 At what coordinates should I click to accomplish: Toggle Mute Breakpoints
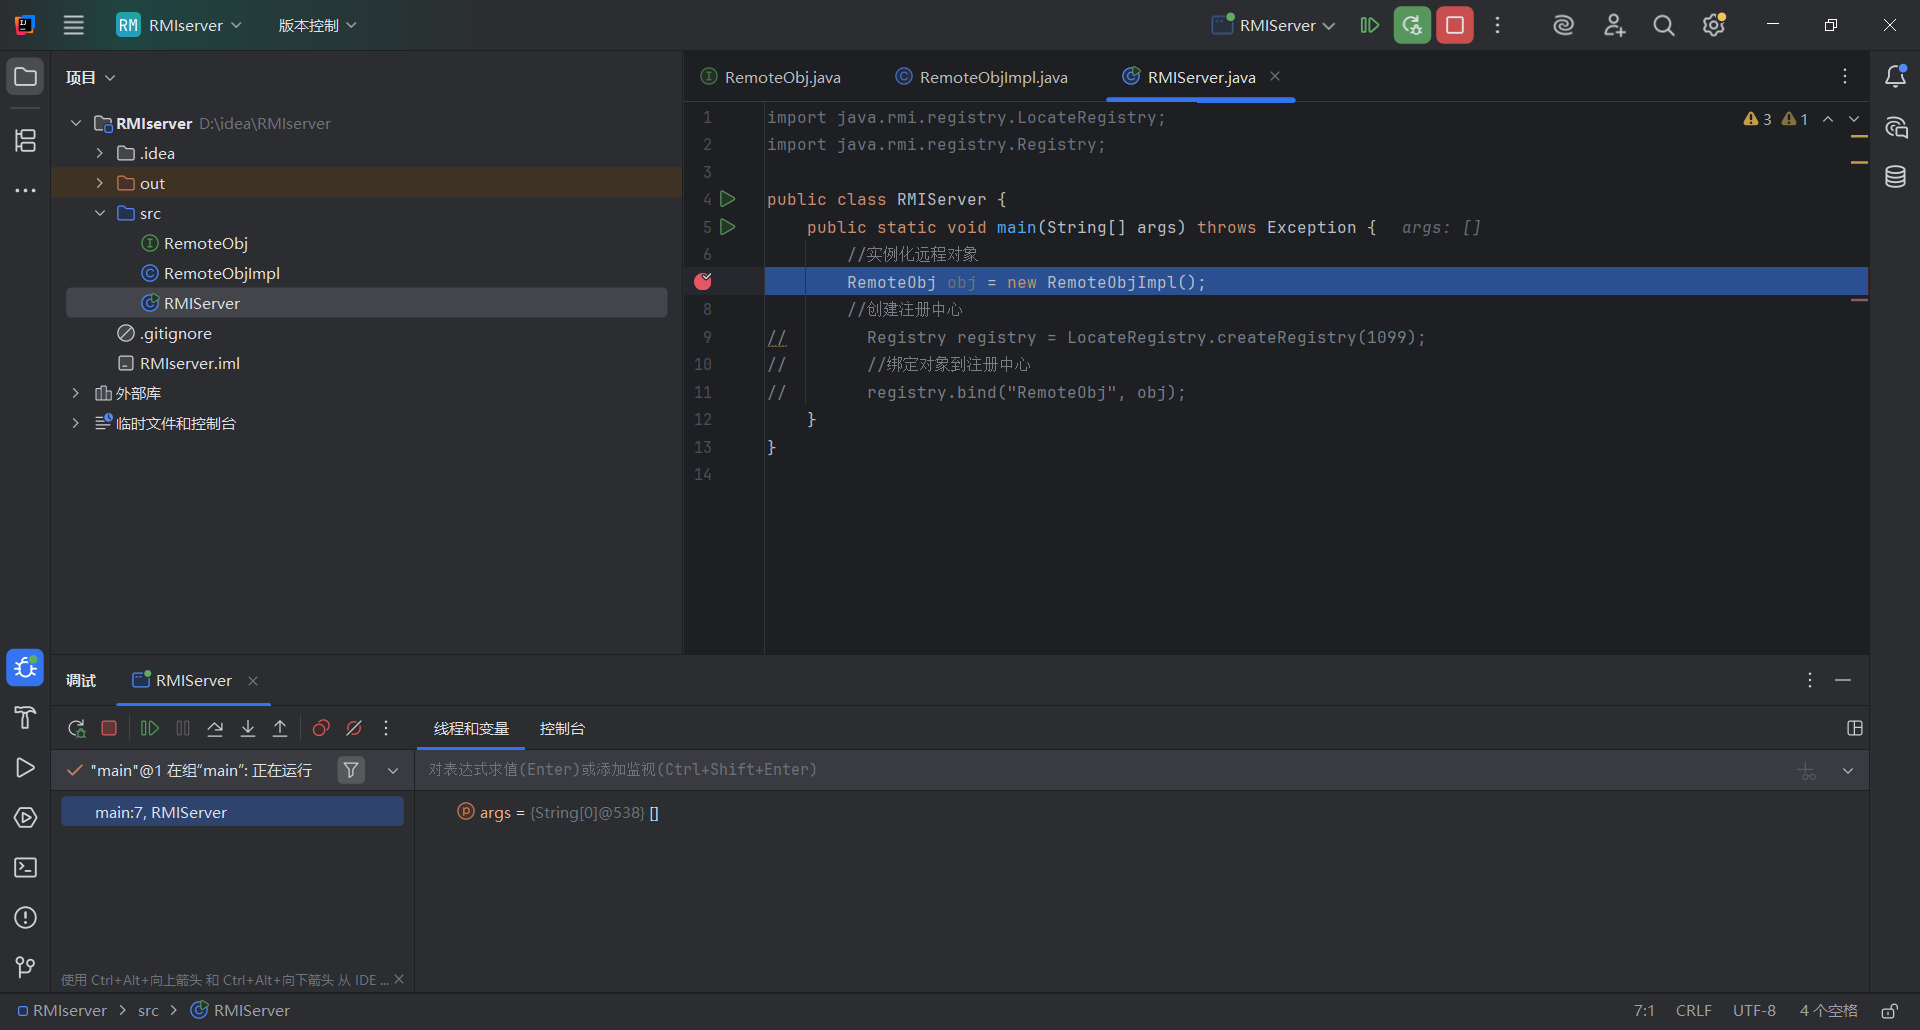(x=354, y=729)
